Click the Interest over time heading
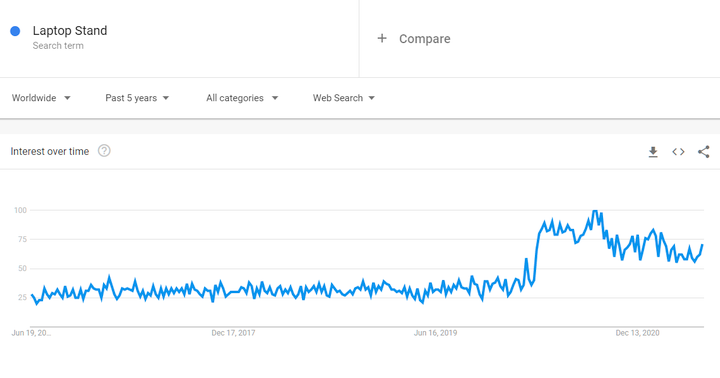This screenshot has width=720, height=378. coord(50,152)
